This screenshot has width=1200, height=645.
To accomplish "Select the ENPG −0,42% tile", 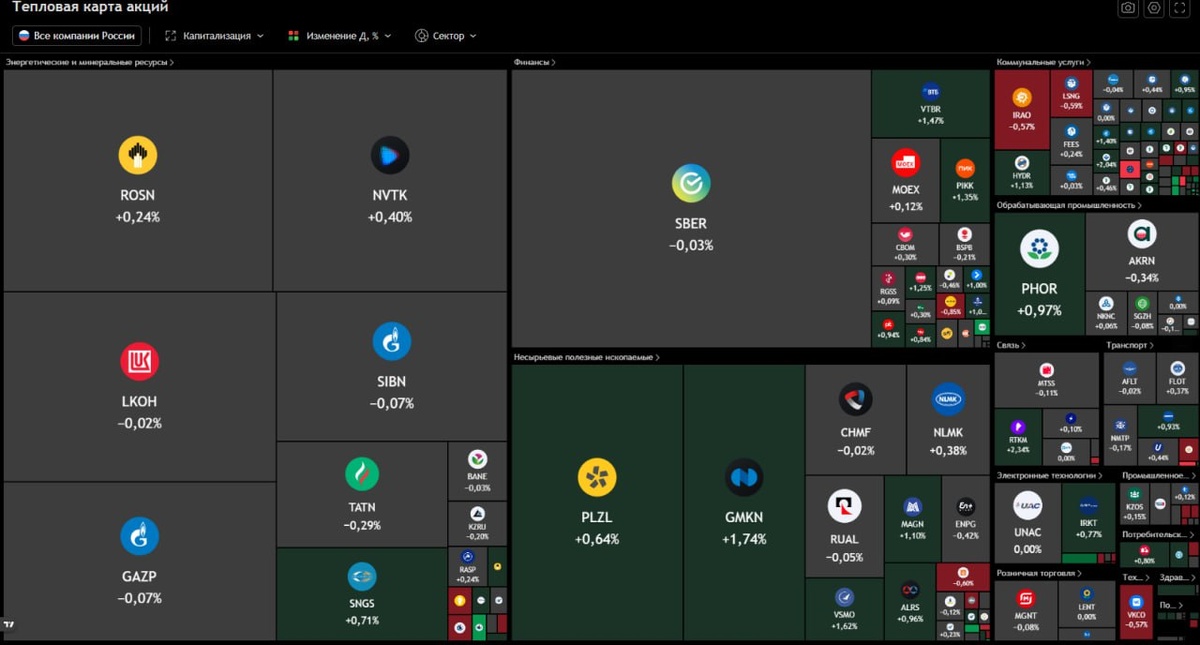I will point(966,518).
